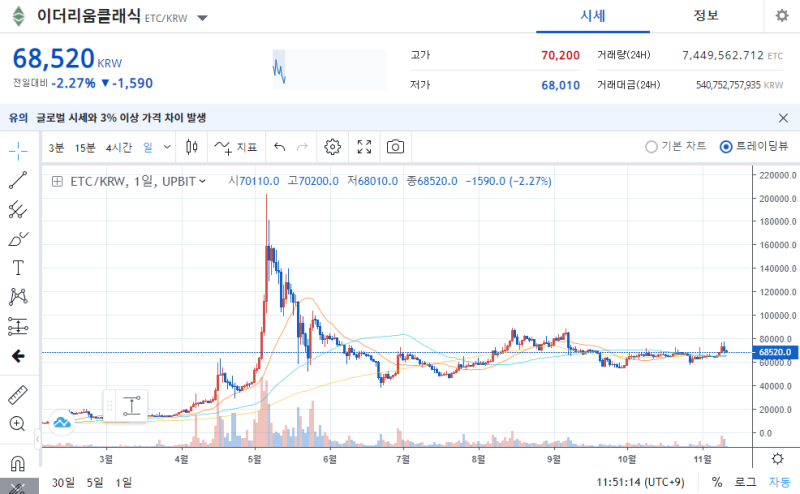Screen dimensions: 800x494
Task: Choose the pitchfork drawing tool
Action: click(x=18, y=209)
